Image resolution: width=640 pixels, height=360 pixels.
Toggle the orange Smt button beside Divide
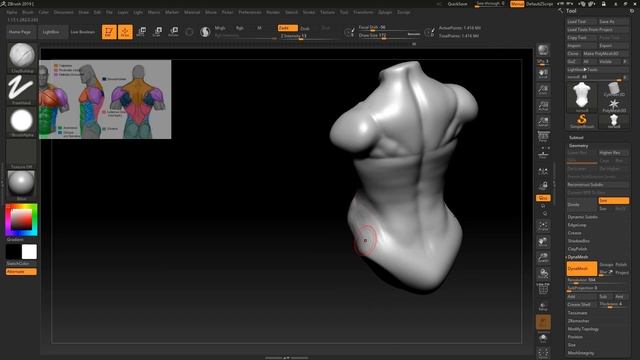click(613, 200)
